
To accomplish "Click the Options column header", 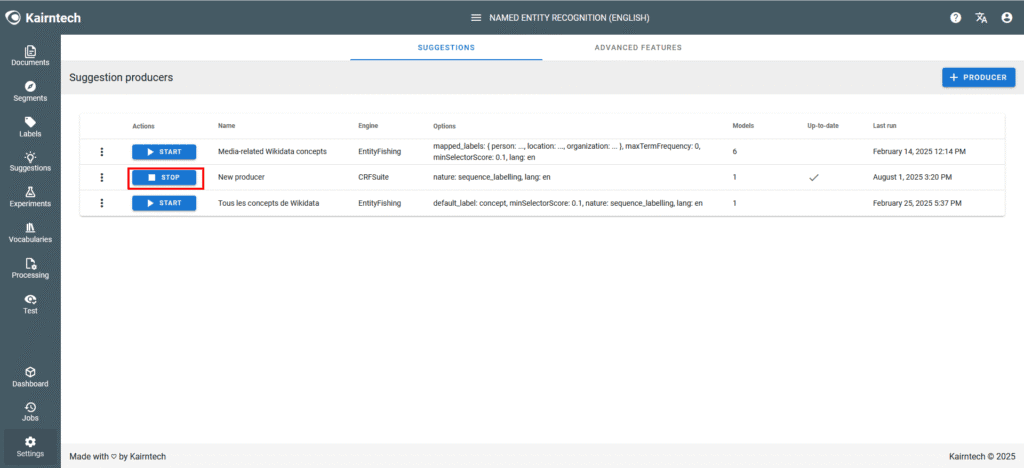I will 444,126.
